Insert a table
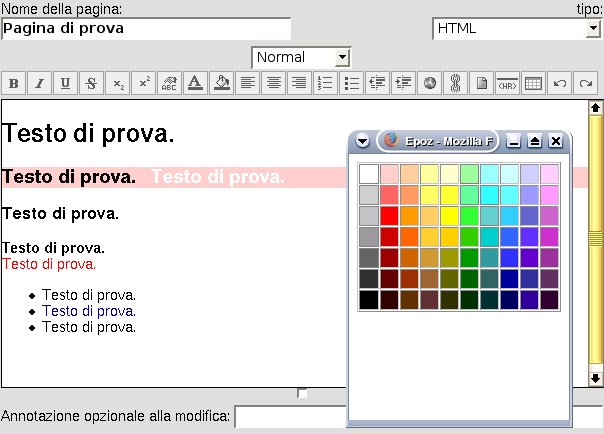 click(x=534, y=83)
